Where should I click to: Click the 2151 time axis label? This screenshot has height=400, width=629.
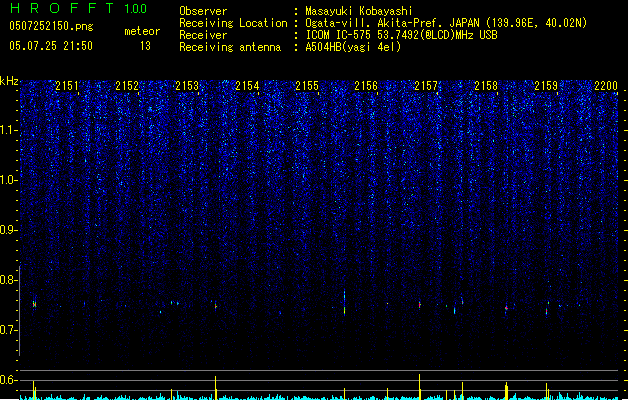[67, 85]
